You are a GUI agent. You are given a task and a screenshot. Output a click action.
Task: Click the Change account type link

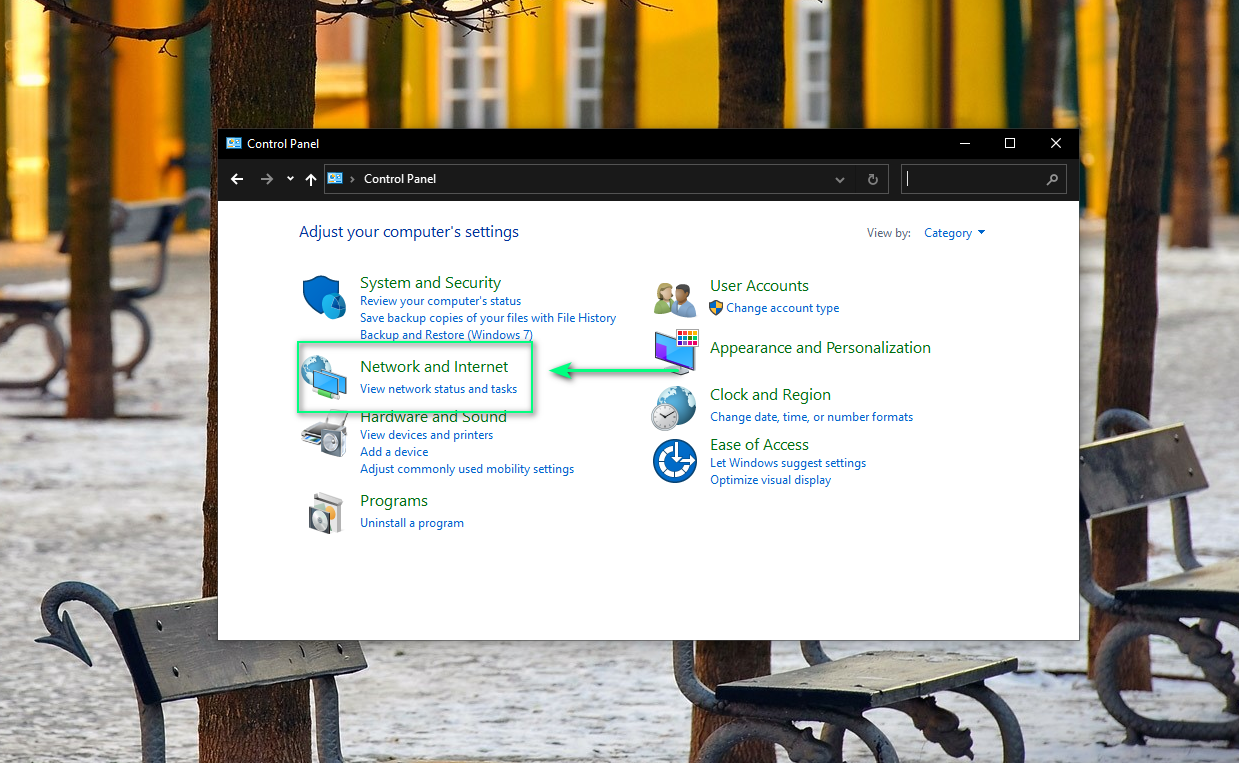point(782,308)
